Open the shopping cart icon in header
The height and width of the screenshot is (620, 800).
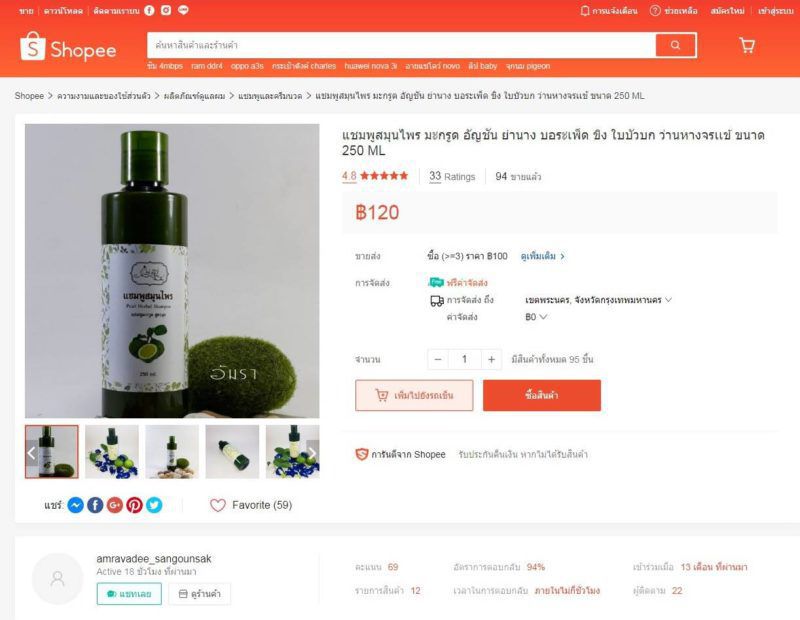747,45
